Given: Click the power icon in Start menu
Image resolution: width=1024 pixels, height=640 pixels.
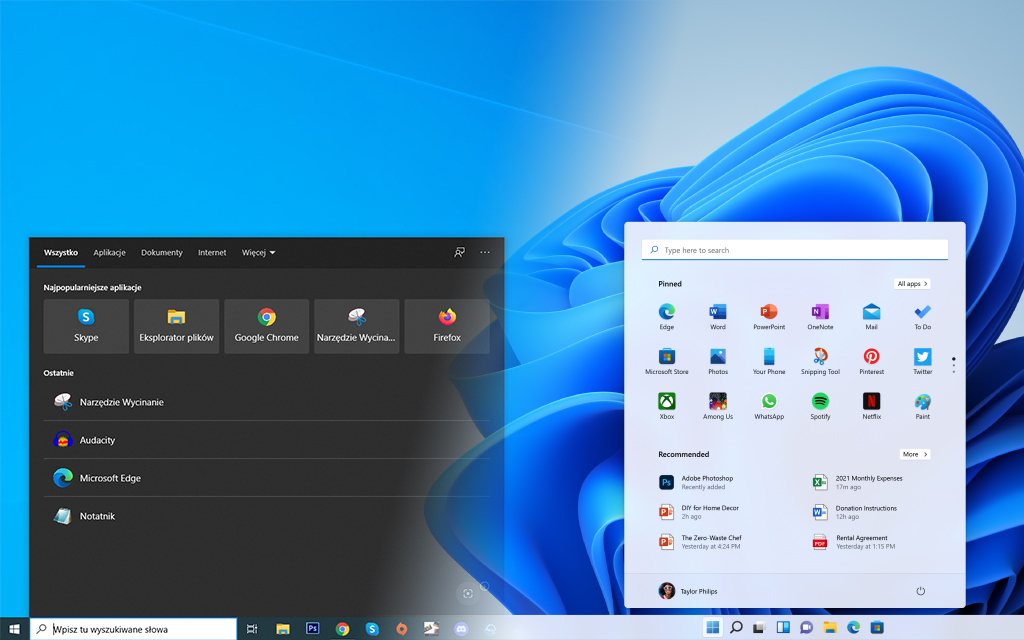Looking at the screenshot, I should (920, 591).
